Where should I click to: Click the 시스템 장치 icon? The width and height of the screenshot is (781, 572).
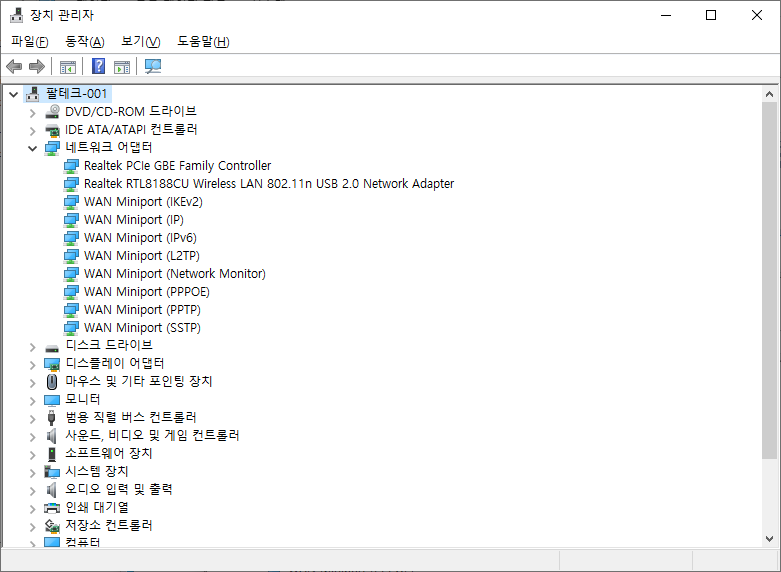point(52,472)
